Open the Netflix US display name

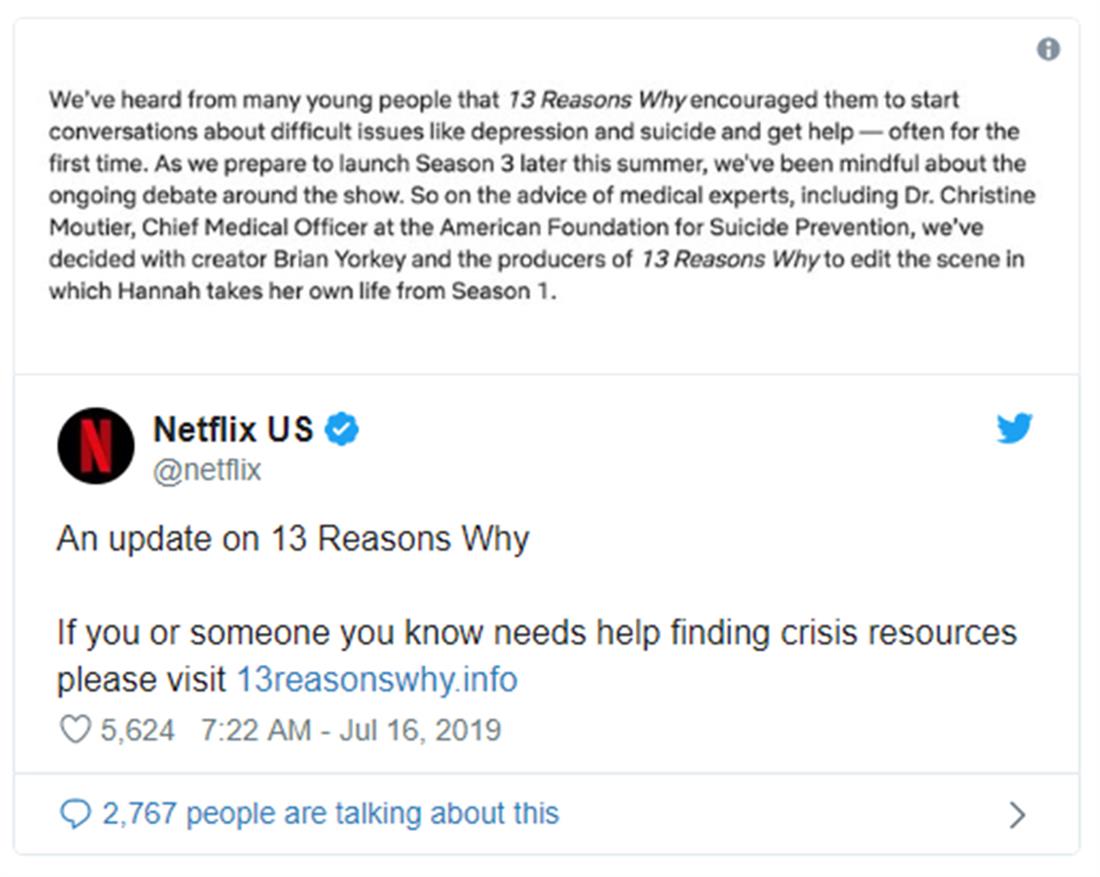click(233, 430)
